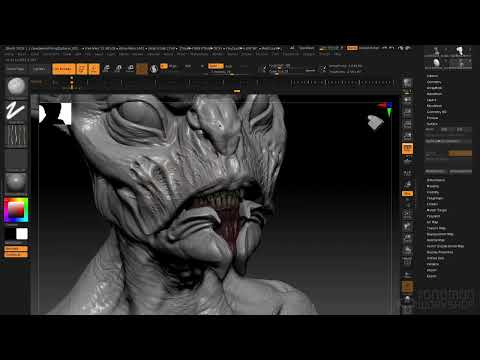Toggle the Zsub button
Image resolution: width=480 pixels, height=360 pixels.
pyautogui.click(x=229, y=66)
